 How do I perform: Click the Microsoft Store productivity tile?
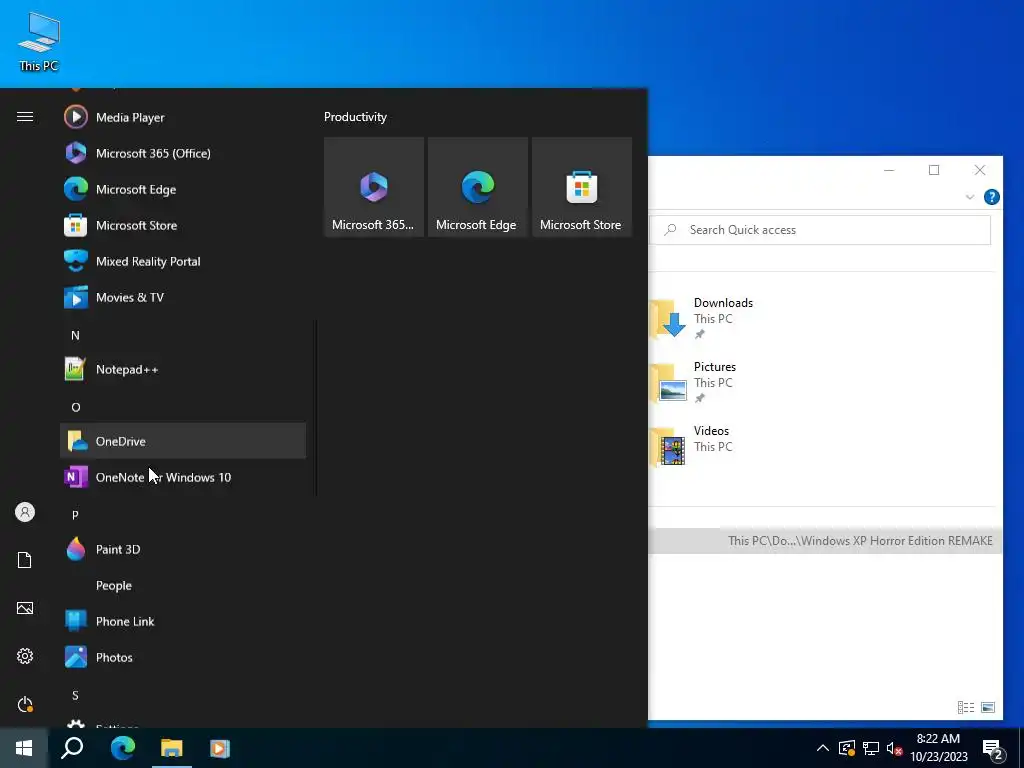582,187
